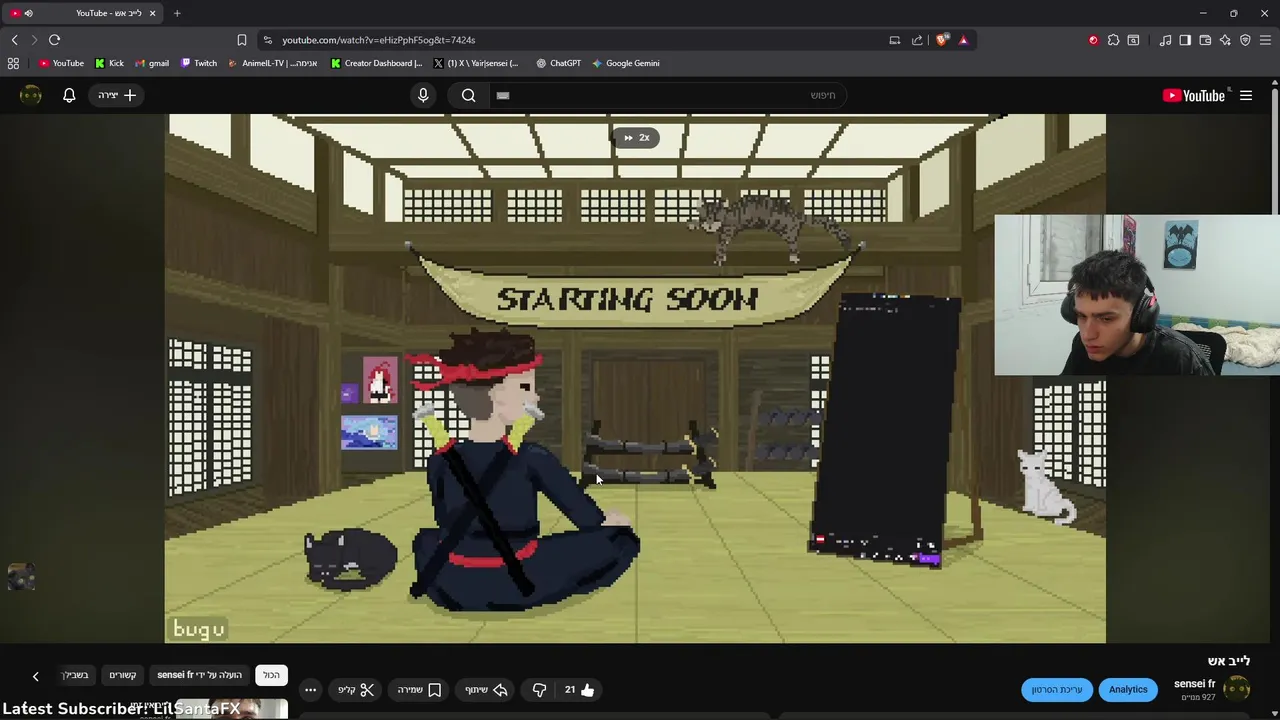Start voice search with the microphone
The image size is (1280, 720).
423,95
